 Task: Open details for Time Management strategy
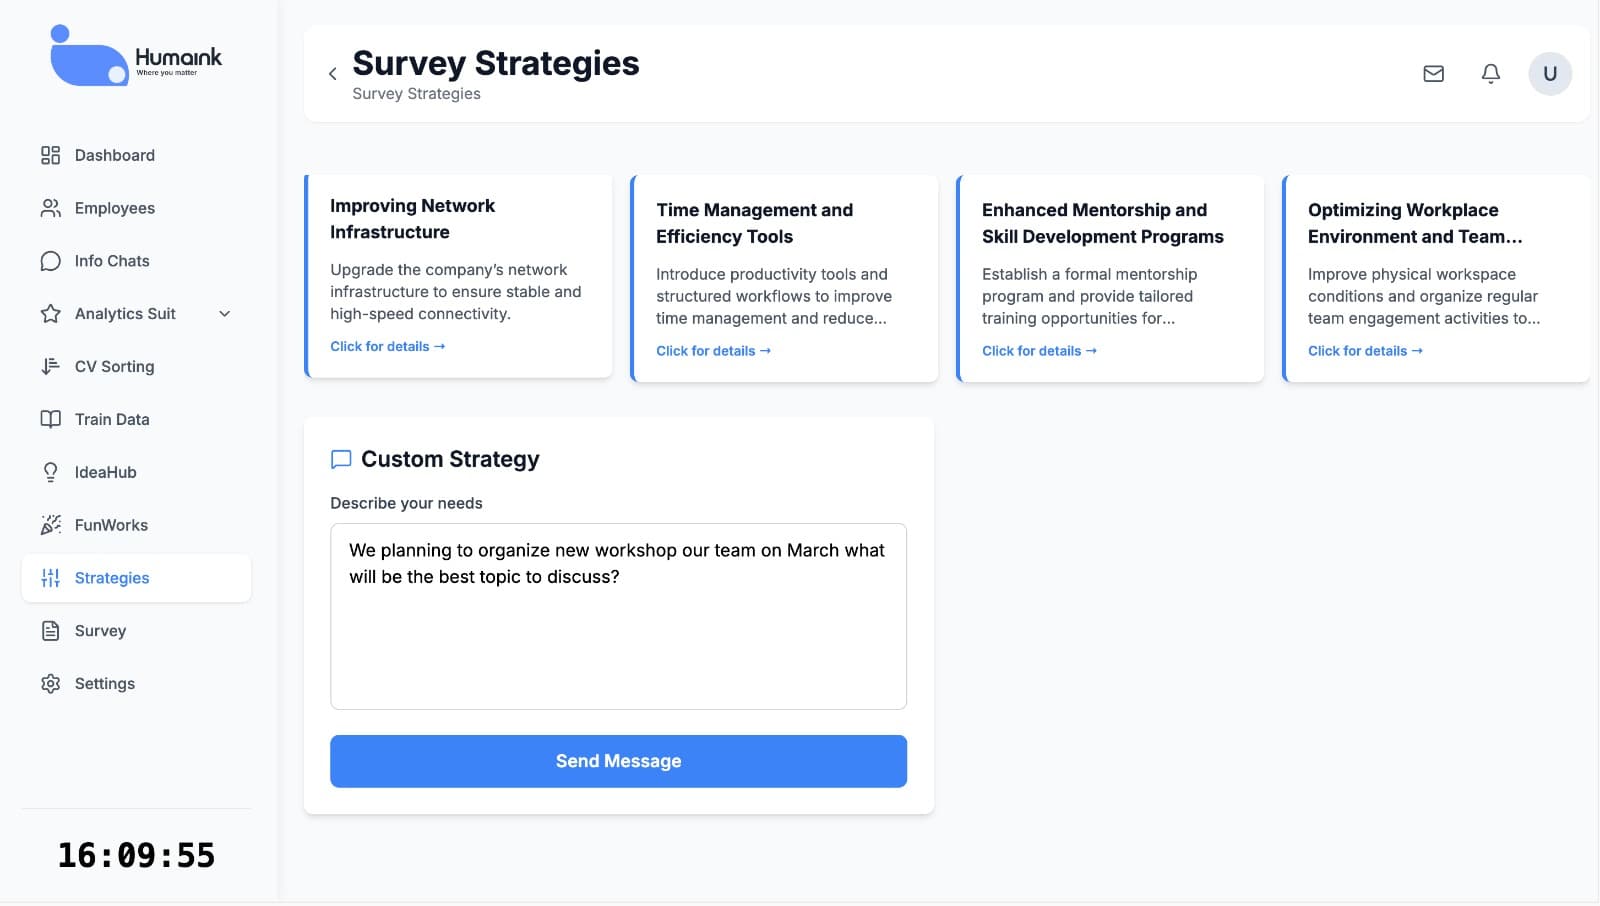(713, 351)
